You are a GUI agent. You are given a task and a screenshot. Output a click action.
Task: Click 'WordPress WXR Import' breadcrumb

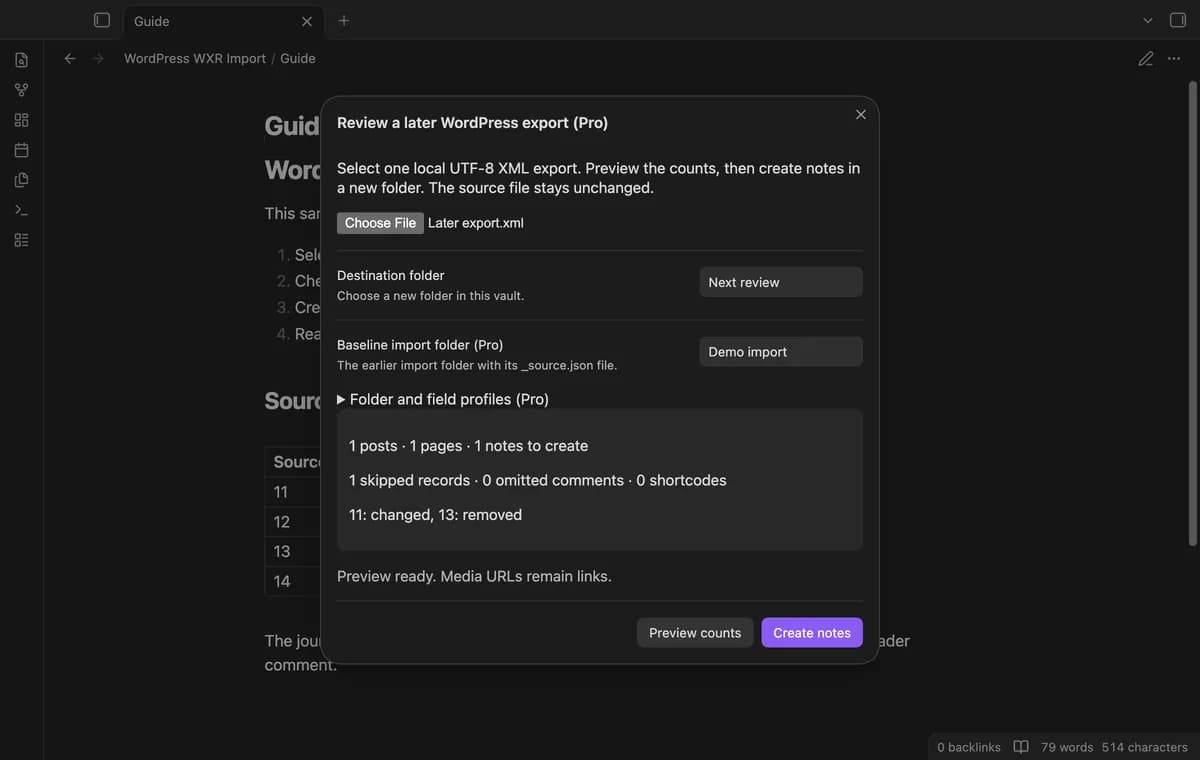click(195, 58)
